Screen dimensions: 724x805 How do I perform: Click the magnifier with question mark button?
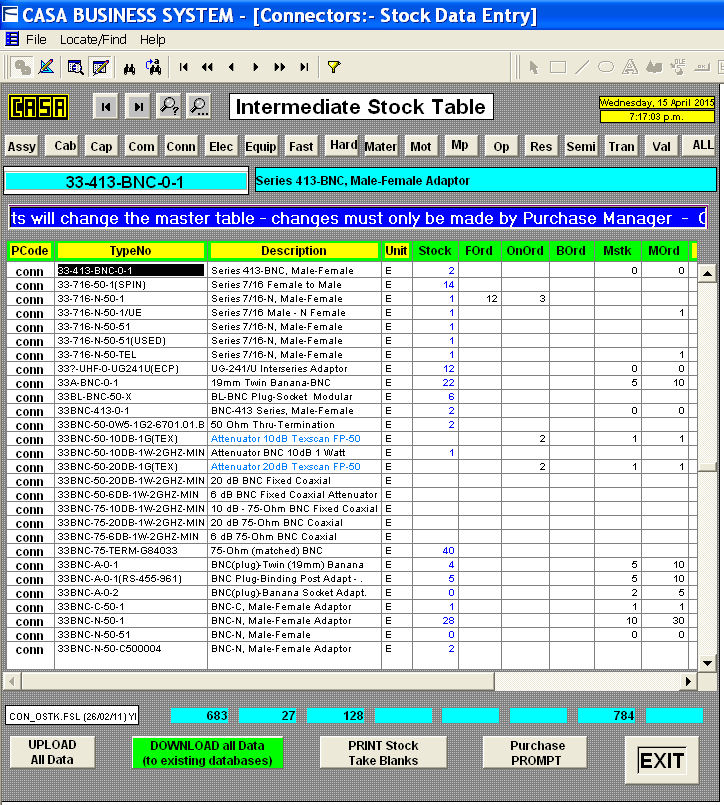(x=169, y=107)
